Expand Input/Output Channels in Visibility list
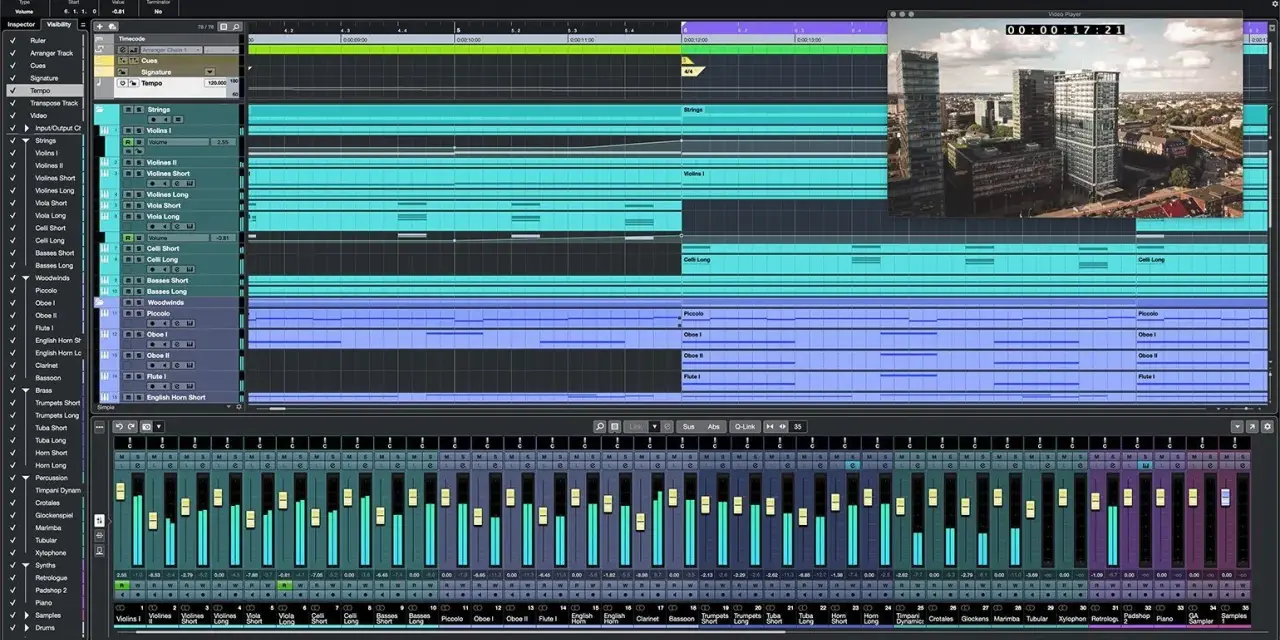Image resolution: width=1280 pixels, height=640 pixels. point(27,128)
